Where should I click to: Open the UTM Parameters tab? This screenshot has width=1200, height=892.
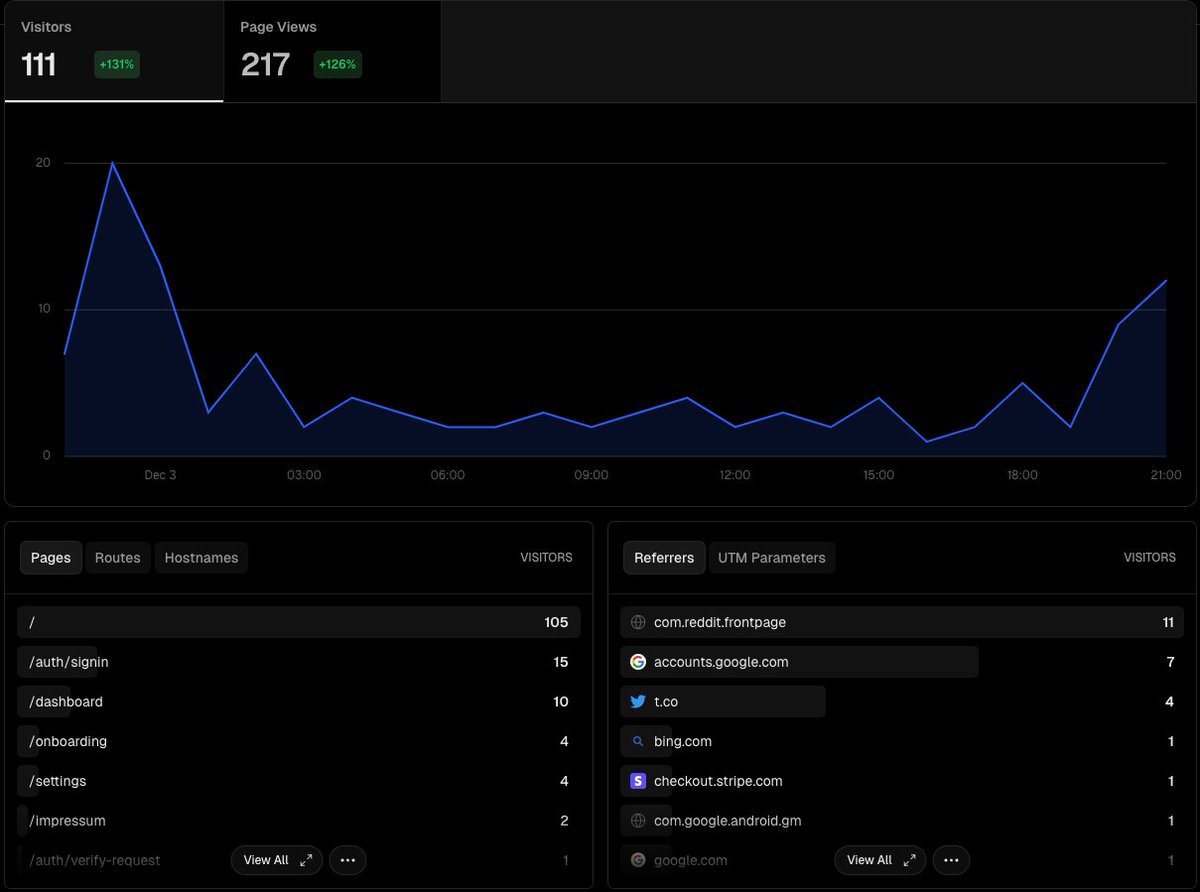[771, 557]
